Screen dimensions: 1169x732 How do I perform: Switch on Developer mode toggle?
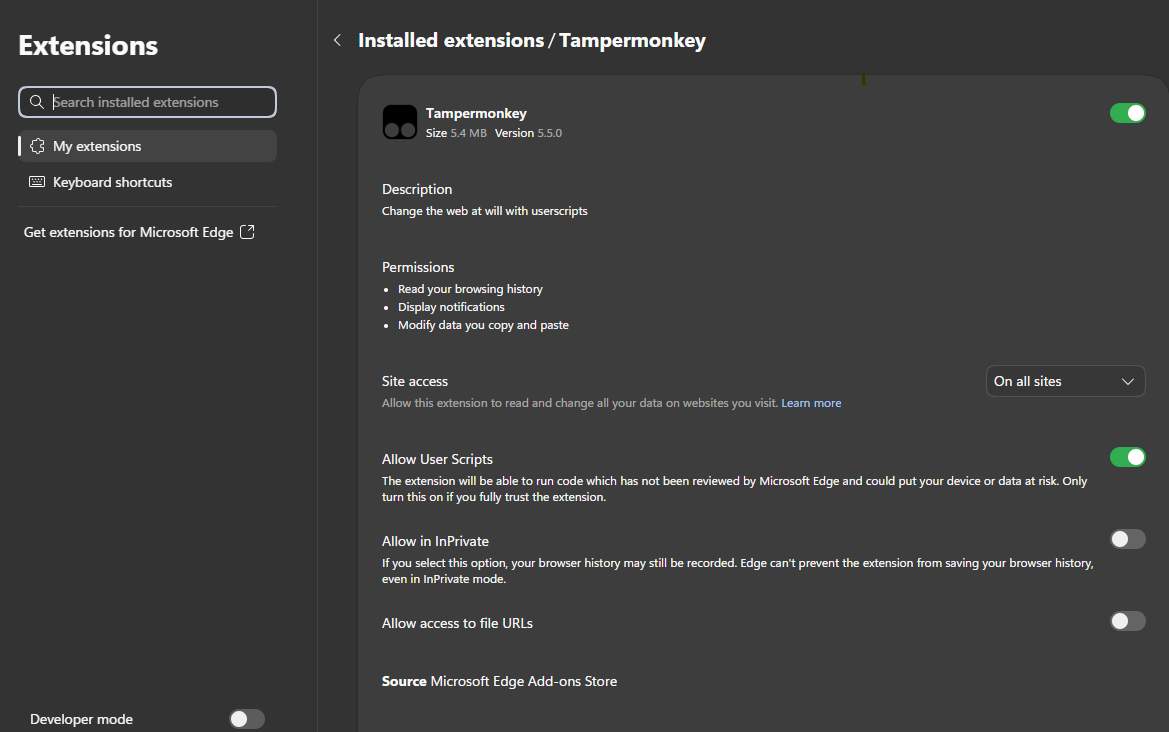click(247, 719)
